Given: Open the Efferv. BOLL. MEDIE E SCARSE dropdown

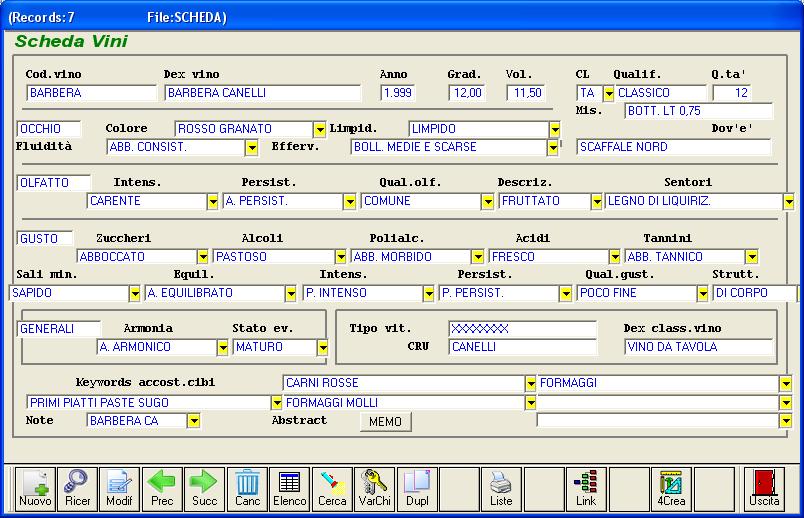Looking at the screenshot, I should pos(553,148).
